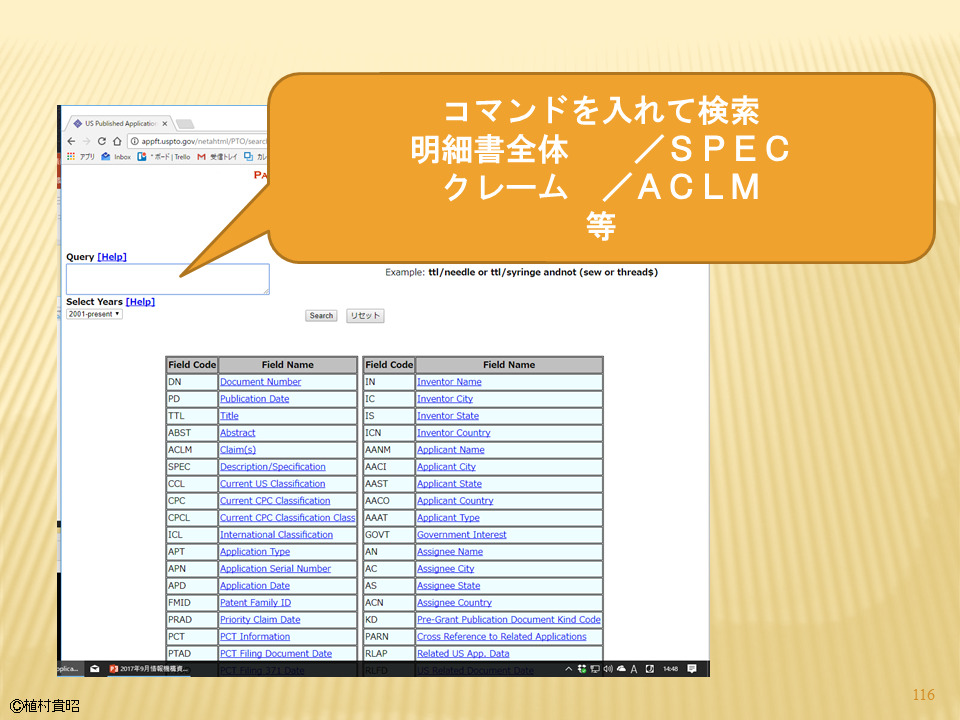Open the Application Type link
Image resolution: width=960 pixels, height=720 pixels.
click(255, 552)
